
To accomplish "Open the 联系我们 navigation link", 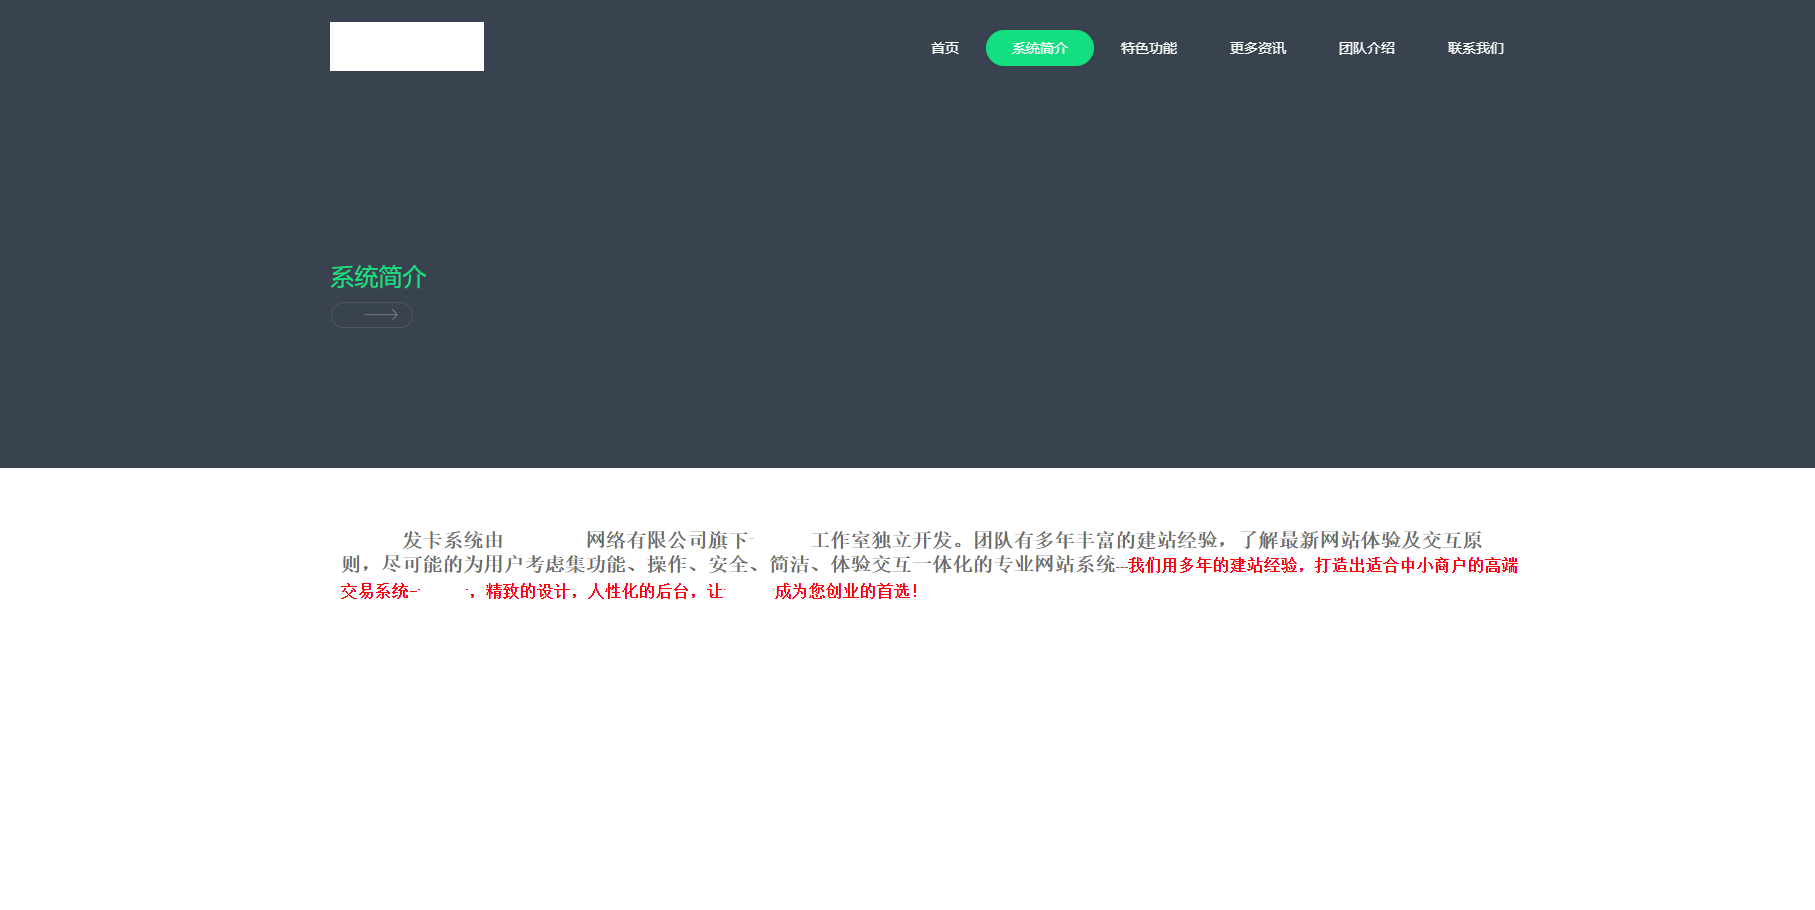I will [1475, 48].
